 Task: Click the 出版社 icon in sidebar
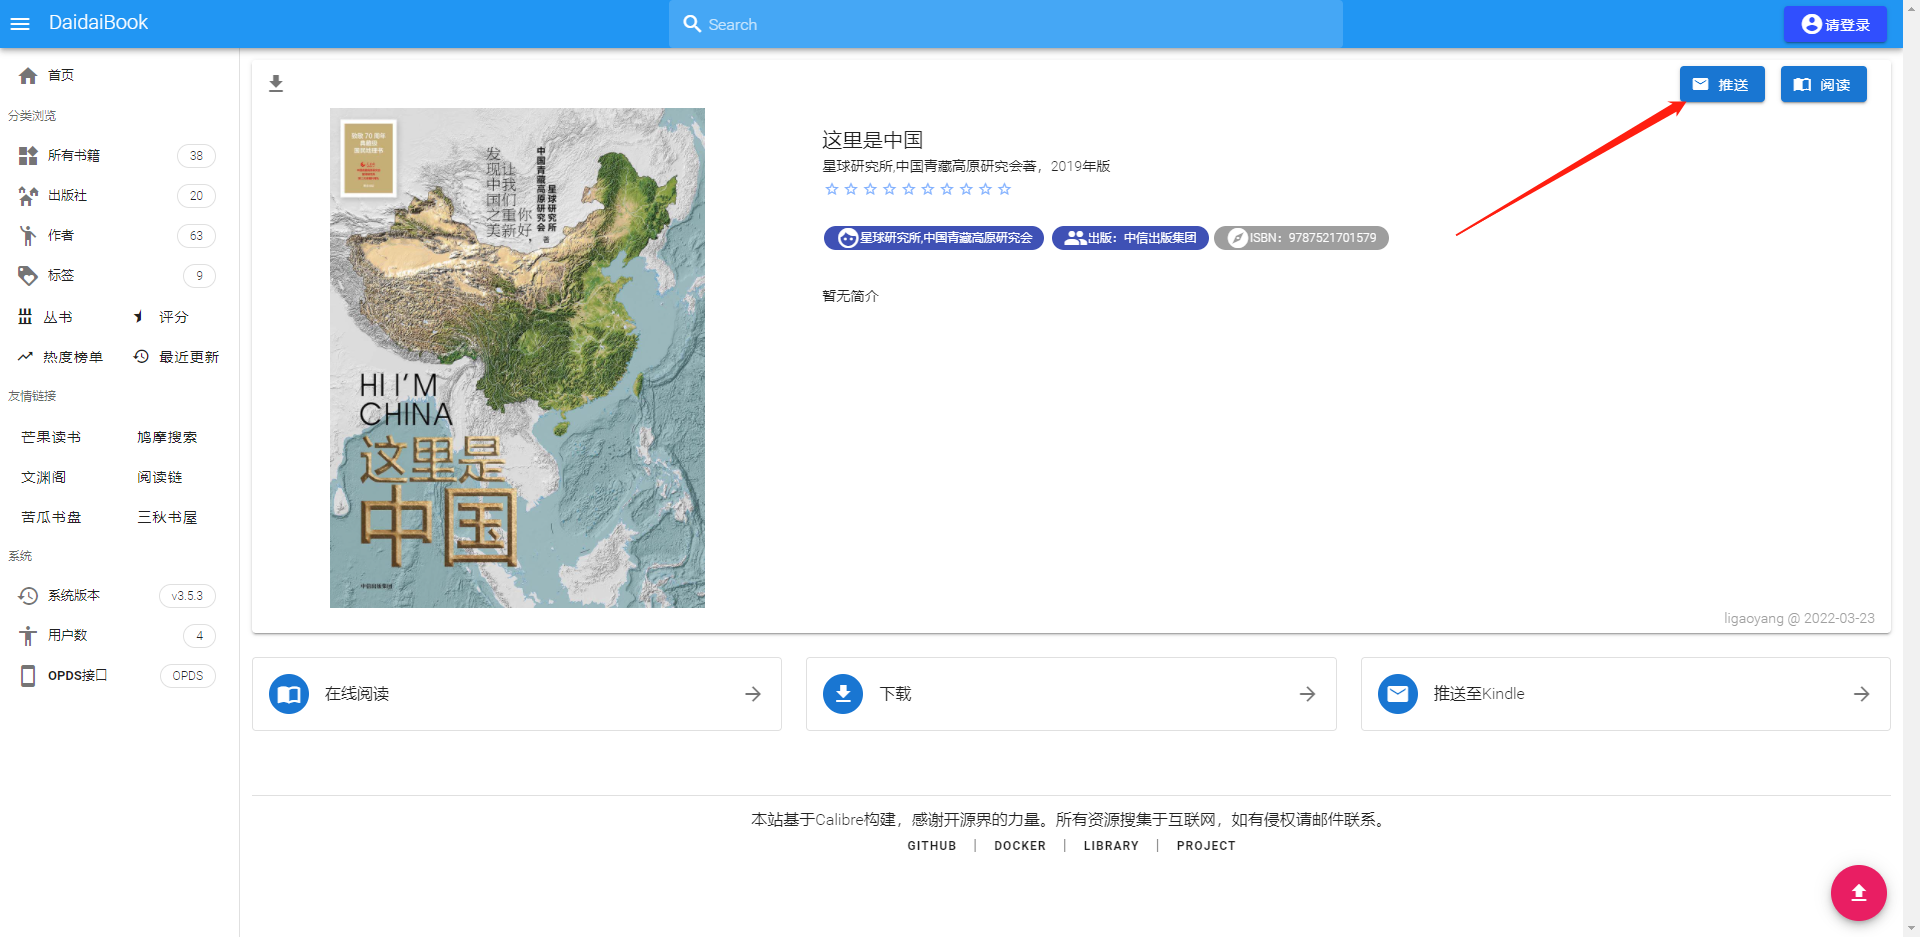(28, 195)
